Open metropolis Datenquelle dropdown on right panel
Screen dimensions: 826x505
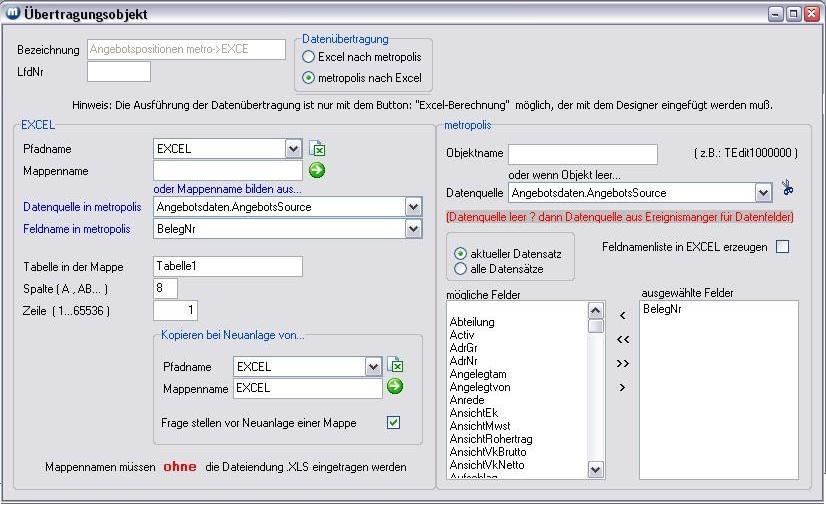[x=763, y=192]
